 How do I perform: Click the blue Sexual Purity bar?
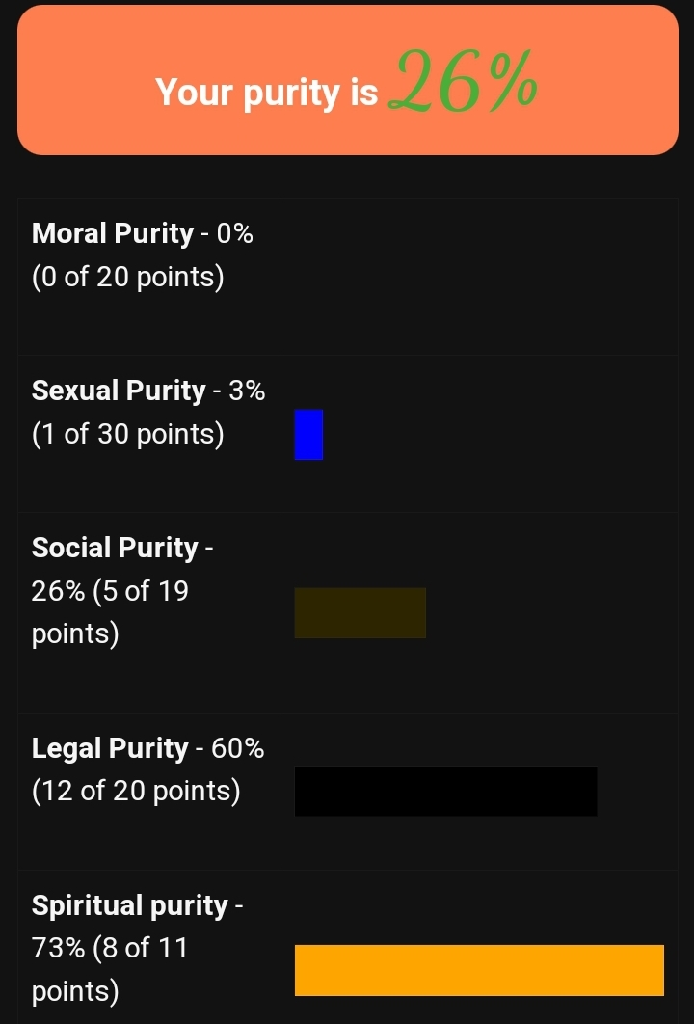pyautogui.click(x=309, y=435)
